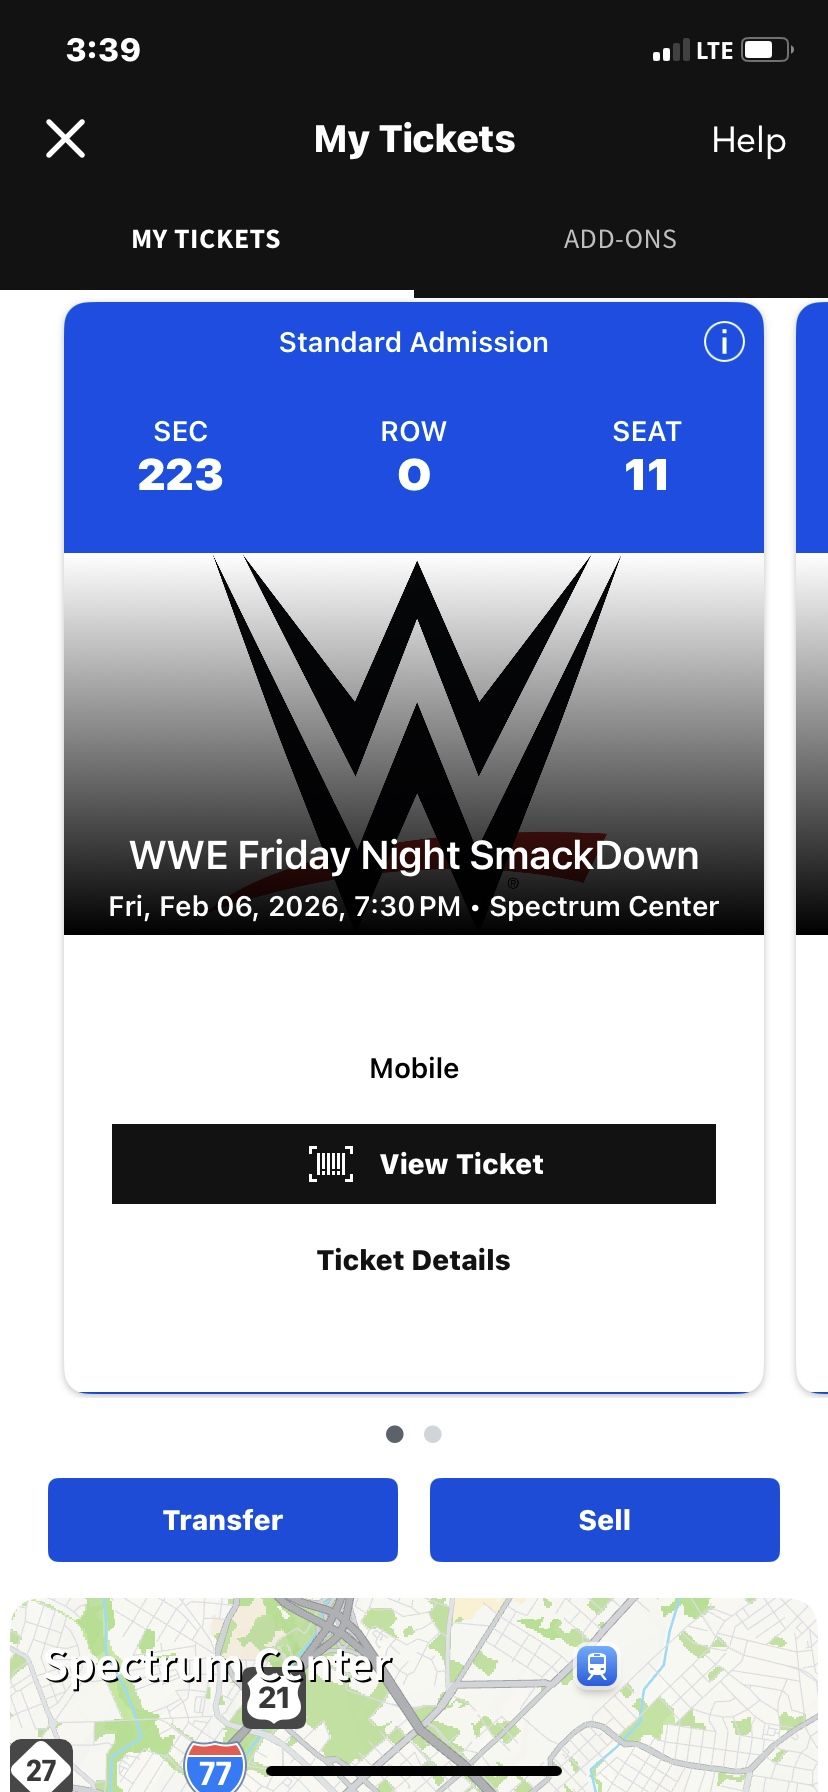Tap the next ticket card peeking right

pos(812,800)
